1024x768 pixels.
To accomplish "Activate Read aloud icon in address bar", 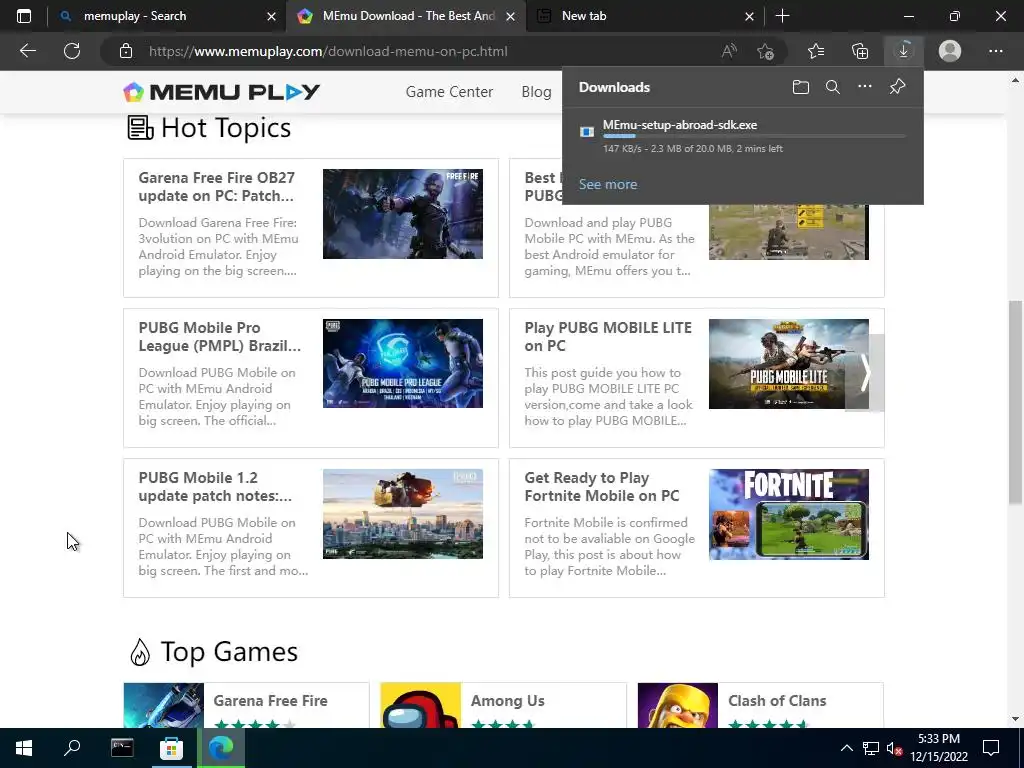I will coord(729,52).
